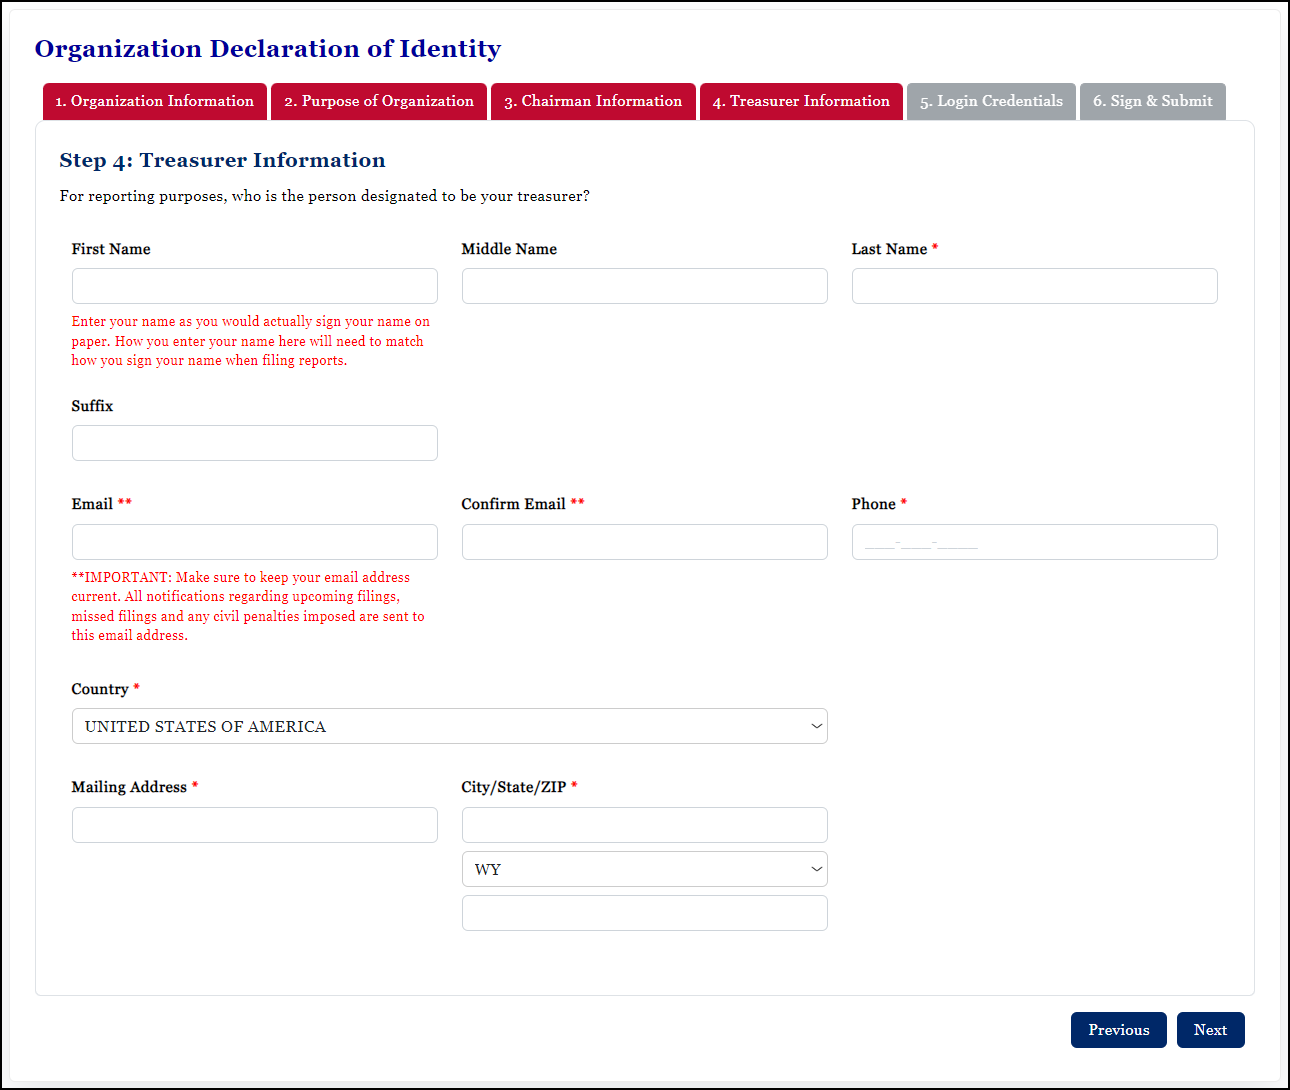View the Treasurer Information step
Screen dimensions: 1290x1090
coord(800,101)
